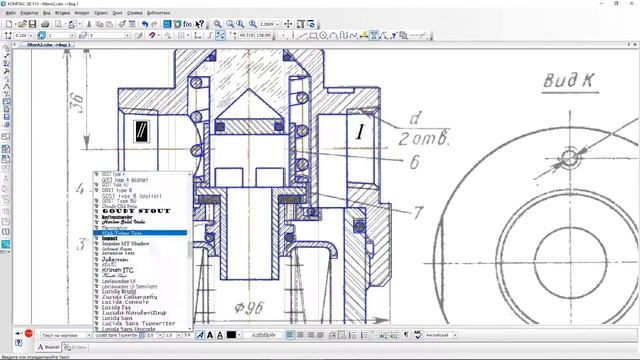
Task: Open the Библиотеки menu
Action: tap(158, 13)
